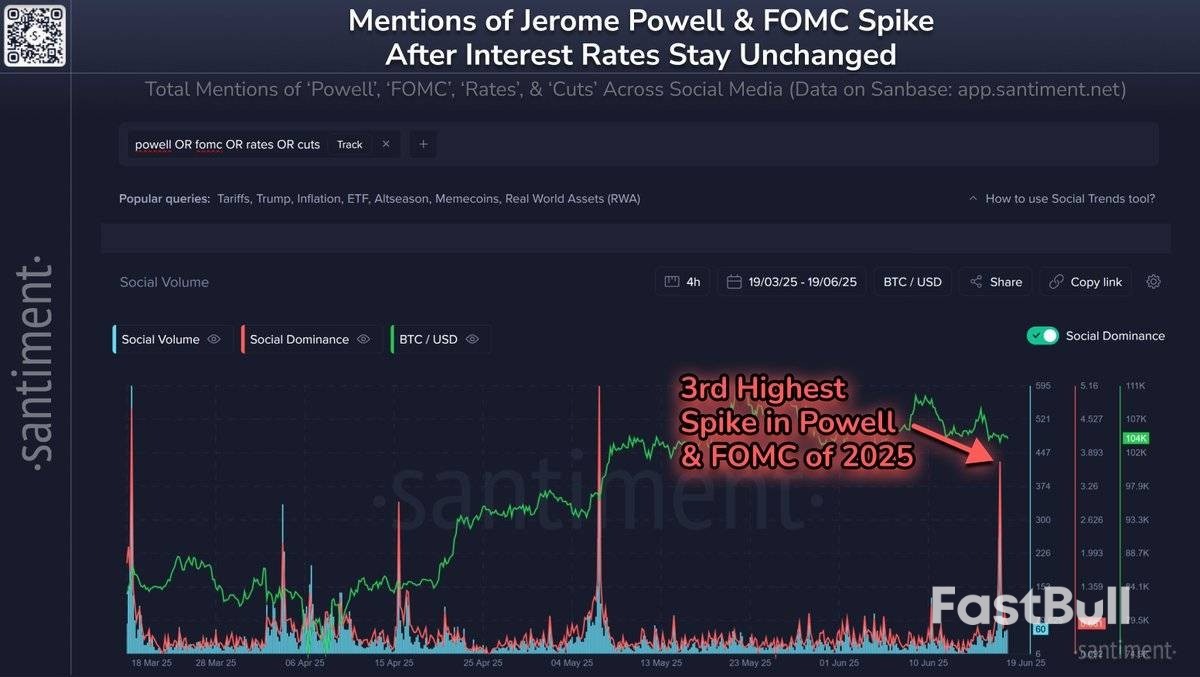Hide the Social Volume metric via eye icon
Viewport: 1200px width, 677px height.
(214, 339)
